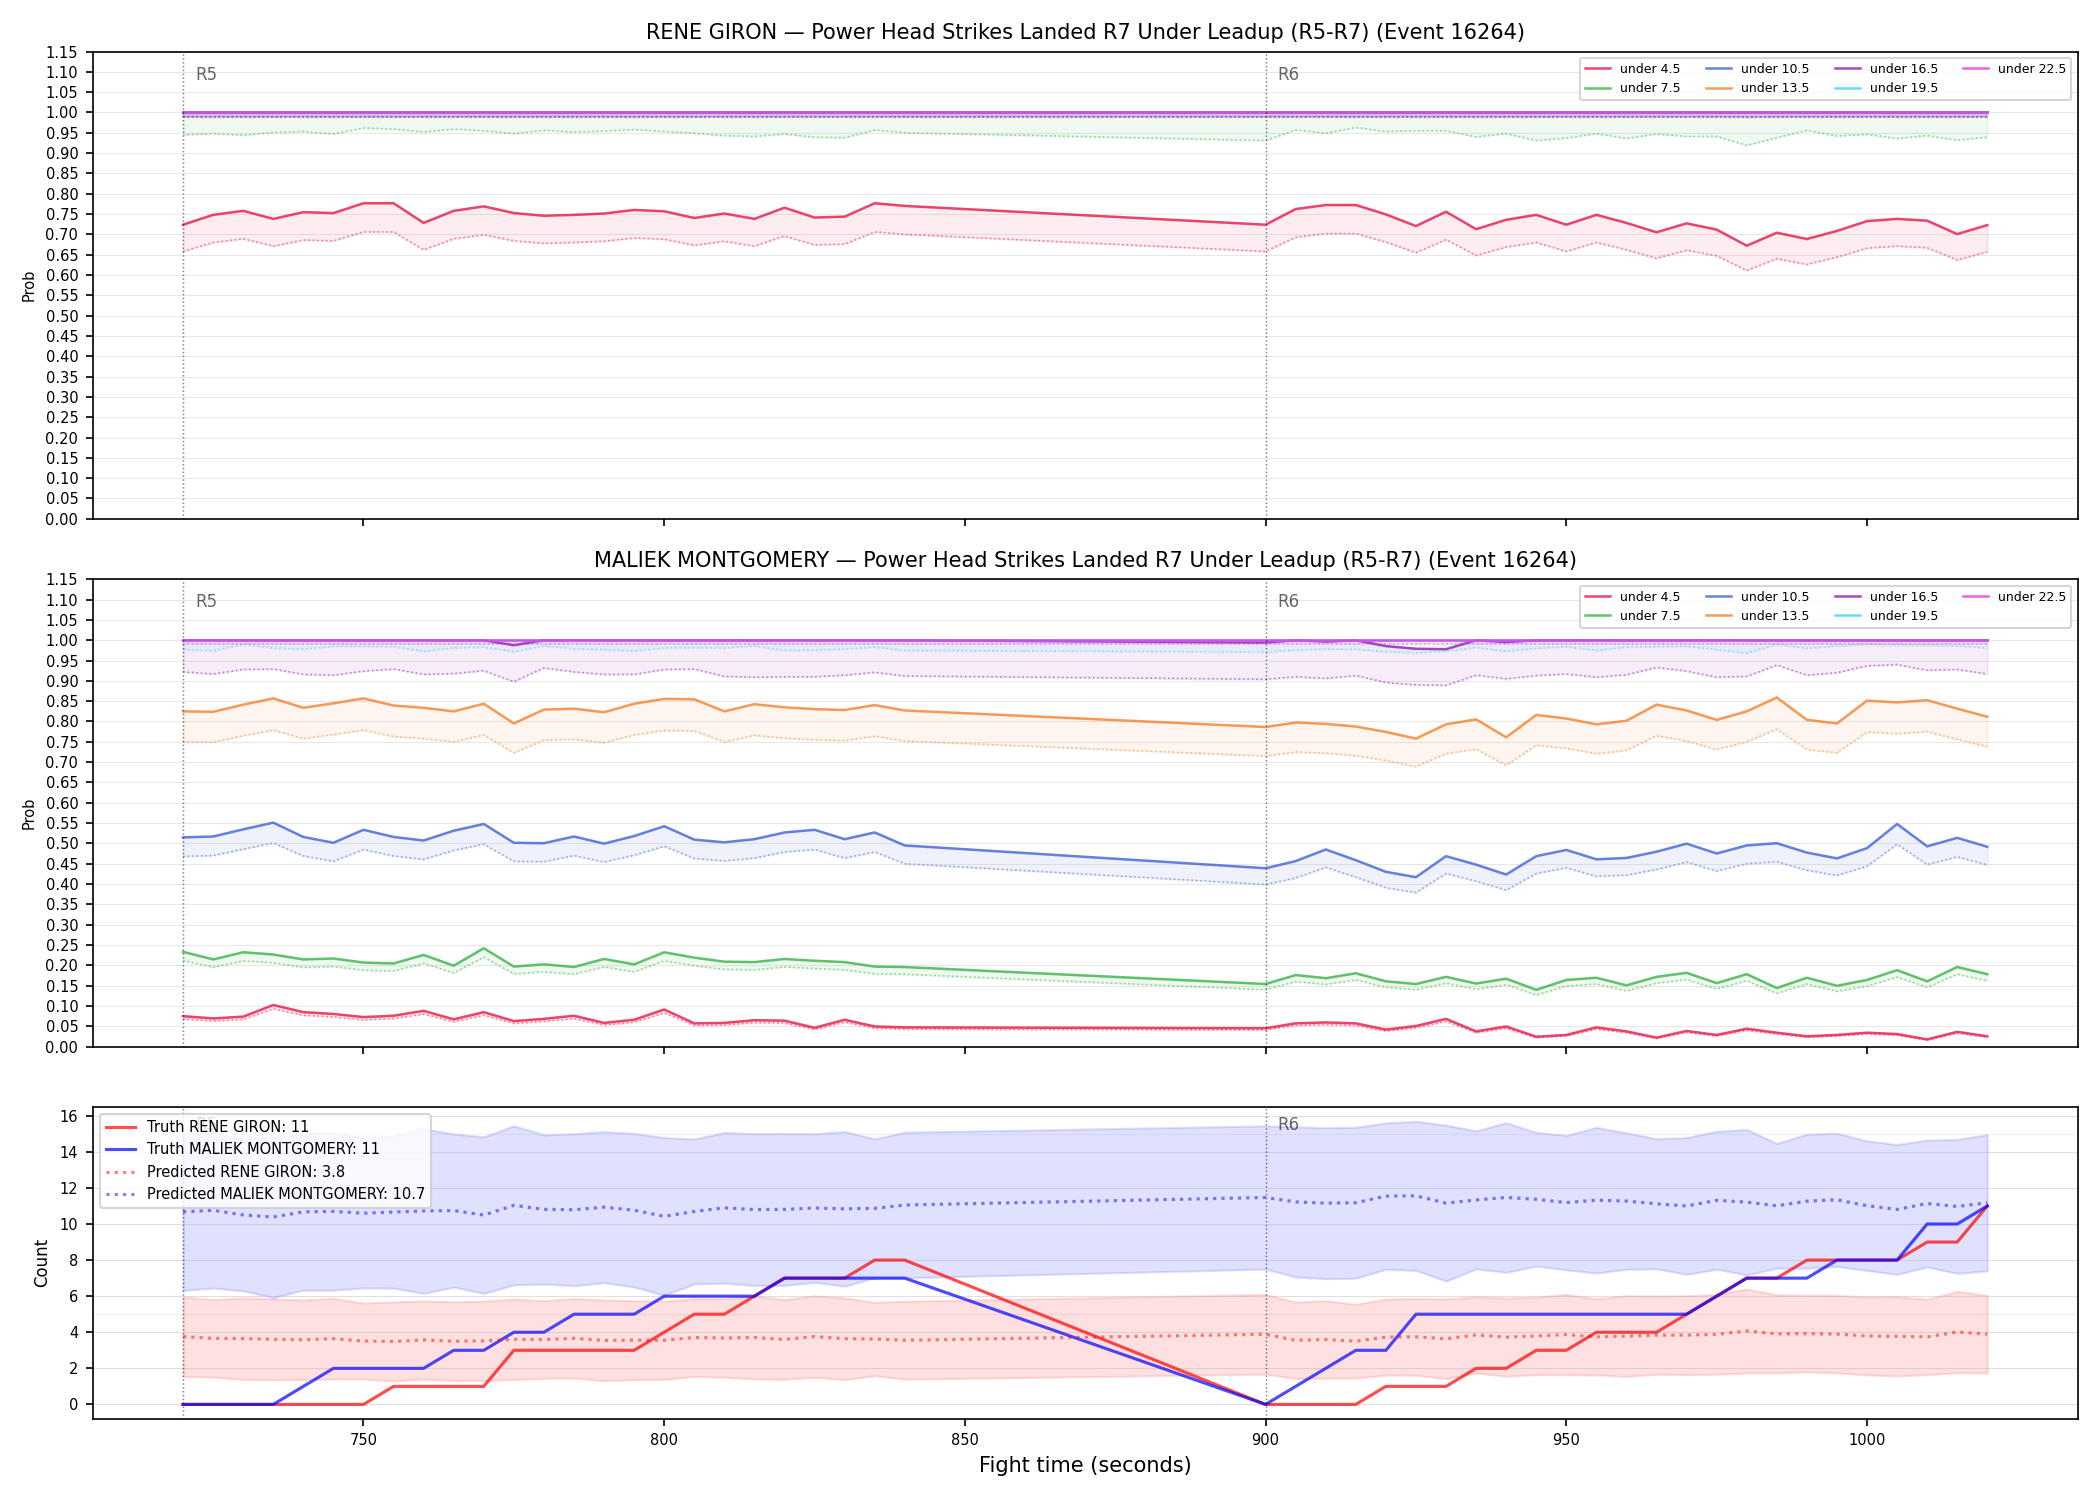Click the 16 tick on the Count axis
The width and height of the screenshot is (2100, 1500).
(69, 1116)
